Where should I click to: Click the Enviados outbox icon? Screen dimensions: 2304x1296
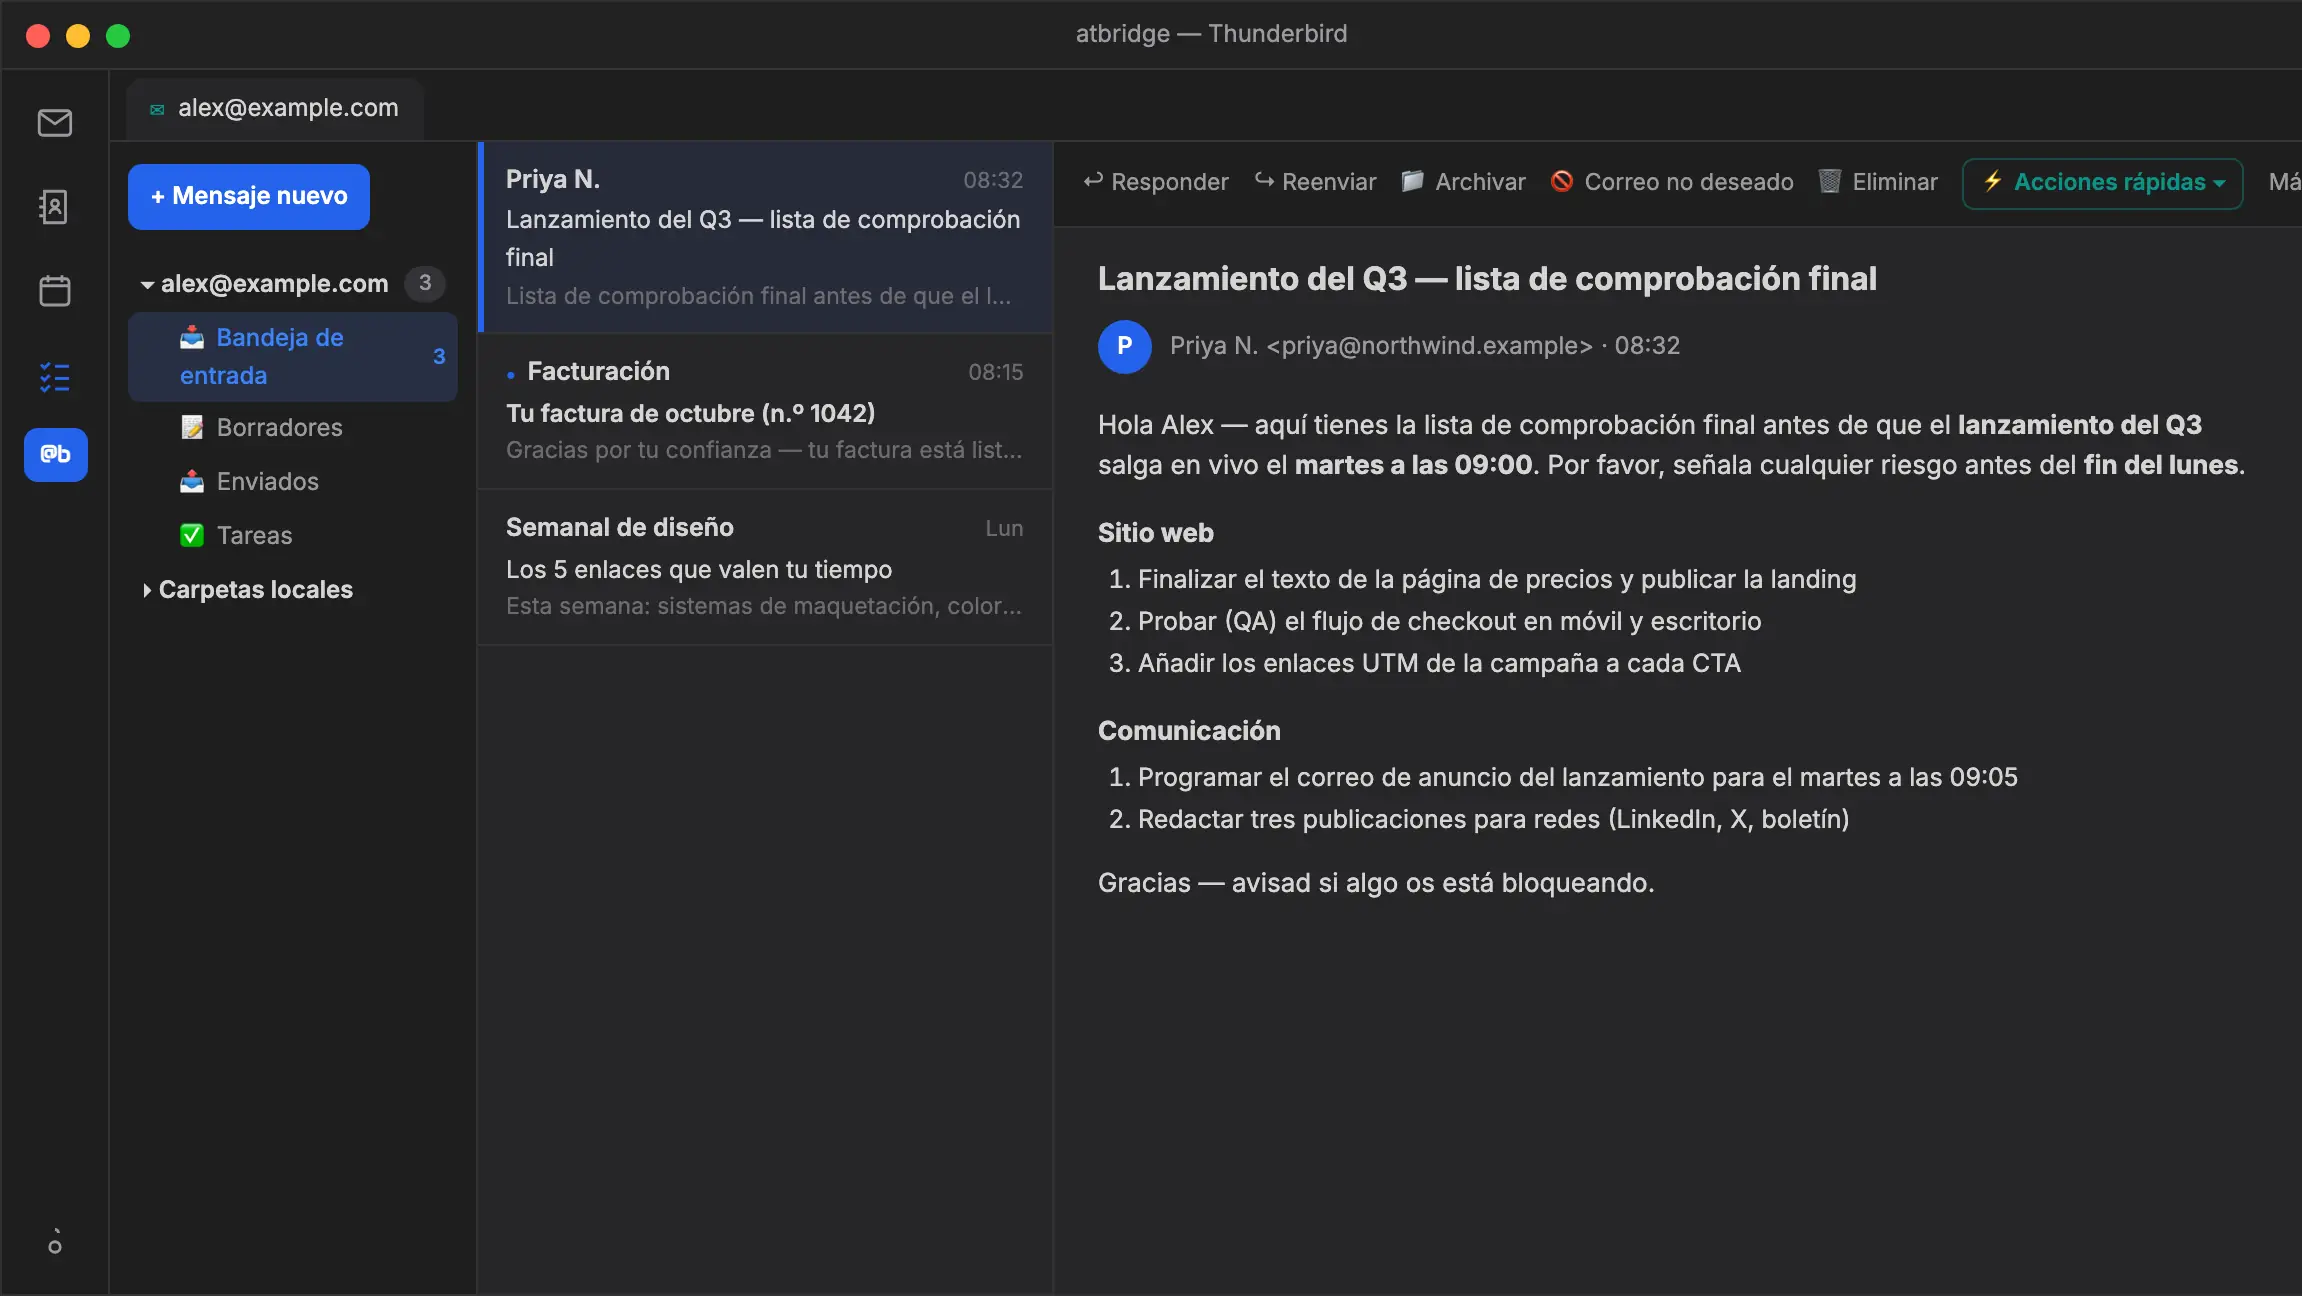coord(192,482)
